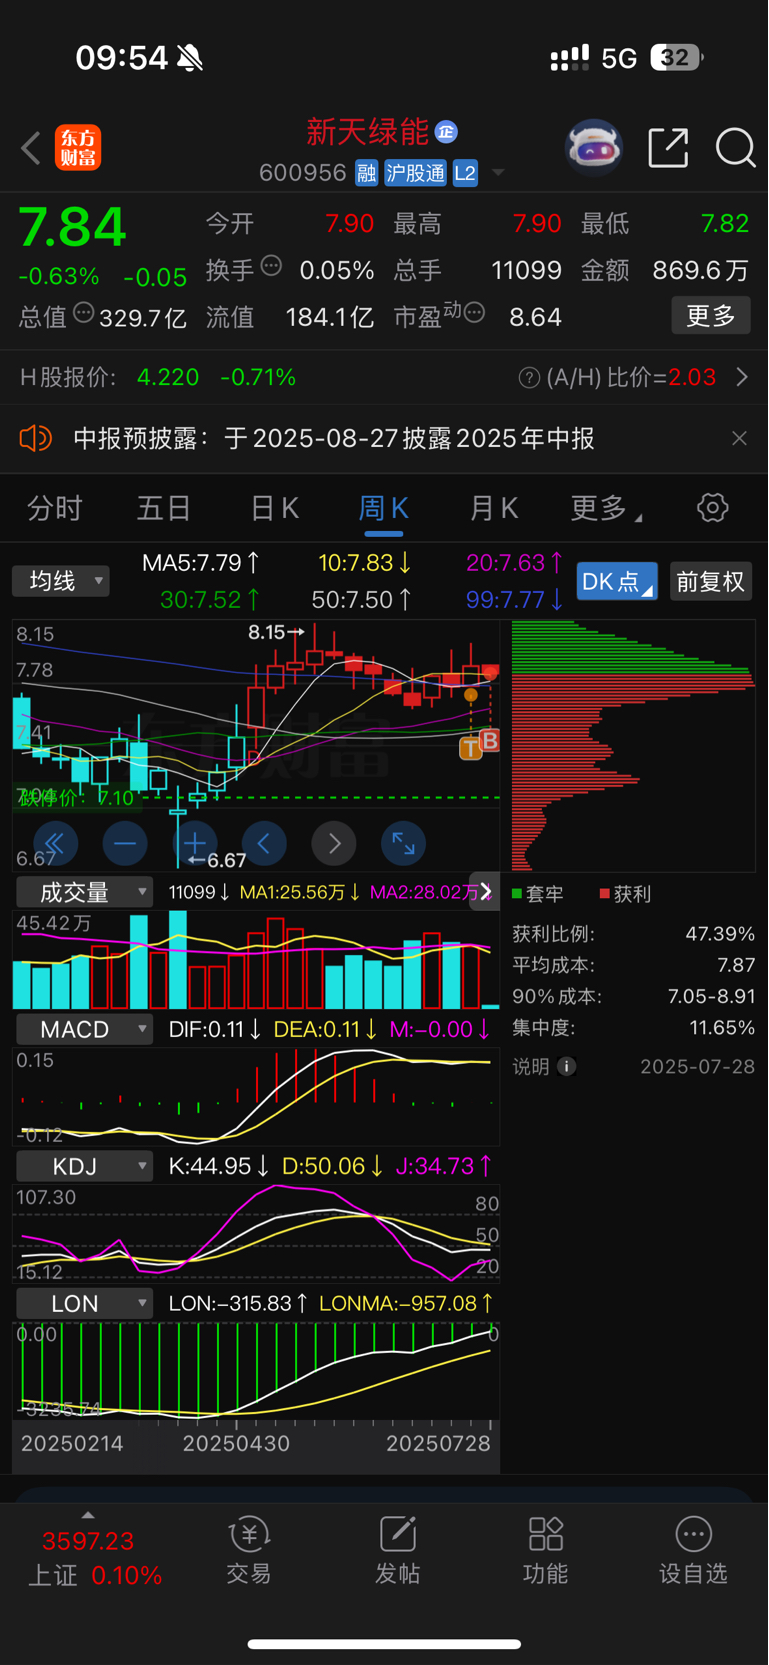Image resolution: width=769 pixels, height=1665 pixels.
Task: Tap the A/H ratio help icon
Action: [x=529, y=378]
